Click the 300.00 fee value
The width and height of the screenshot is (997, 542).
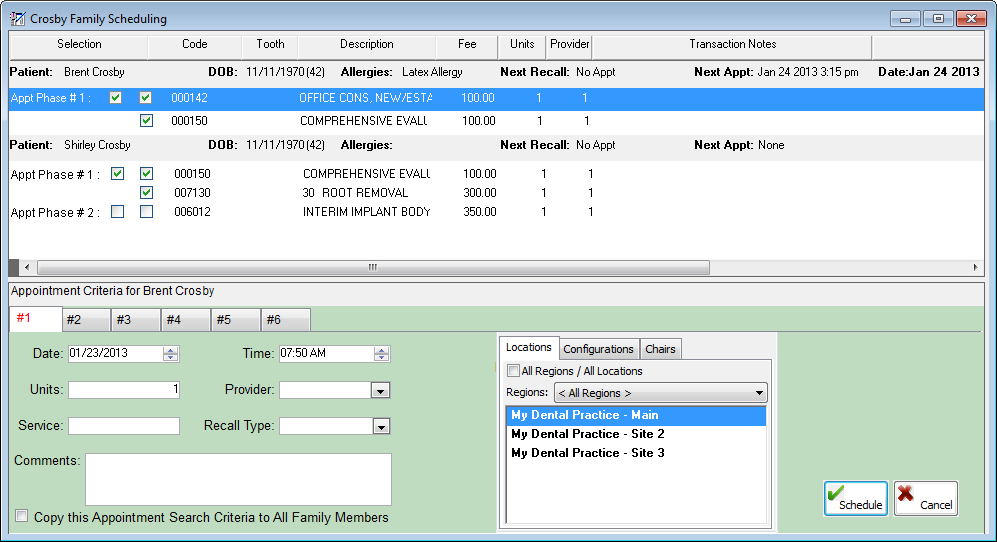pos(479,193)
